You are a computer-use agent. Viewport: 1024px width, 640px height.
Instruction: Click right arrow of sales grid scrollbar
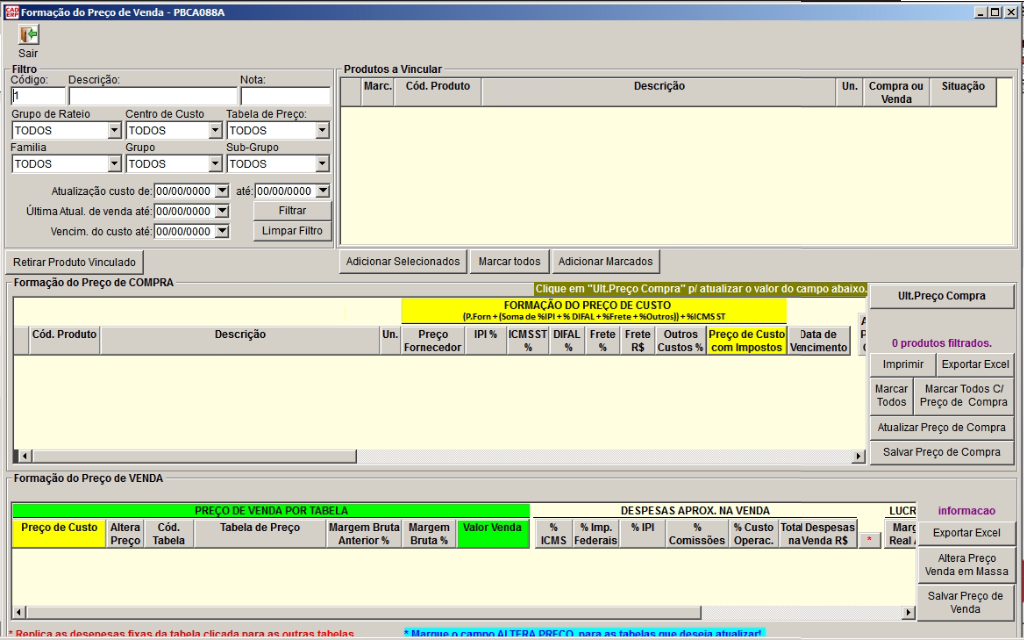click(x=908, y=613)
